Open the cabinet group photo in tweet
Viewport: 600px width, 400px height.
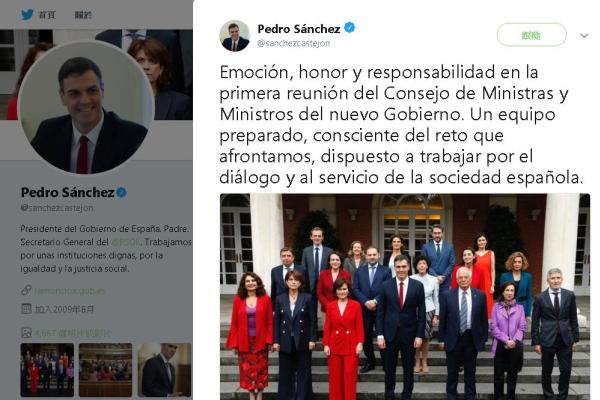click(x=405, y=297)
